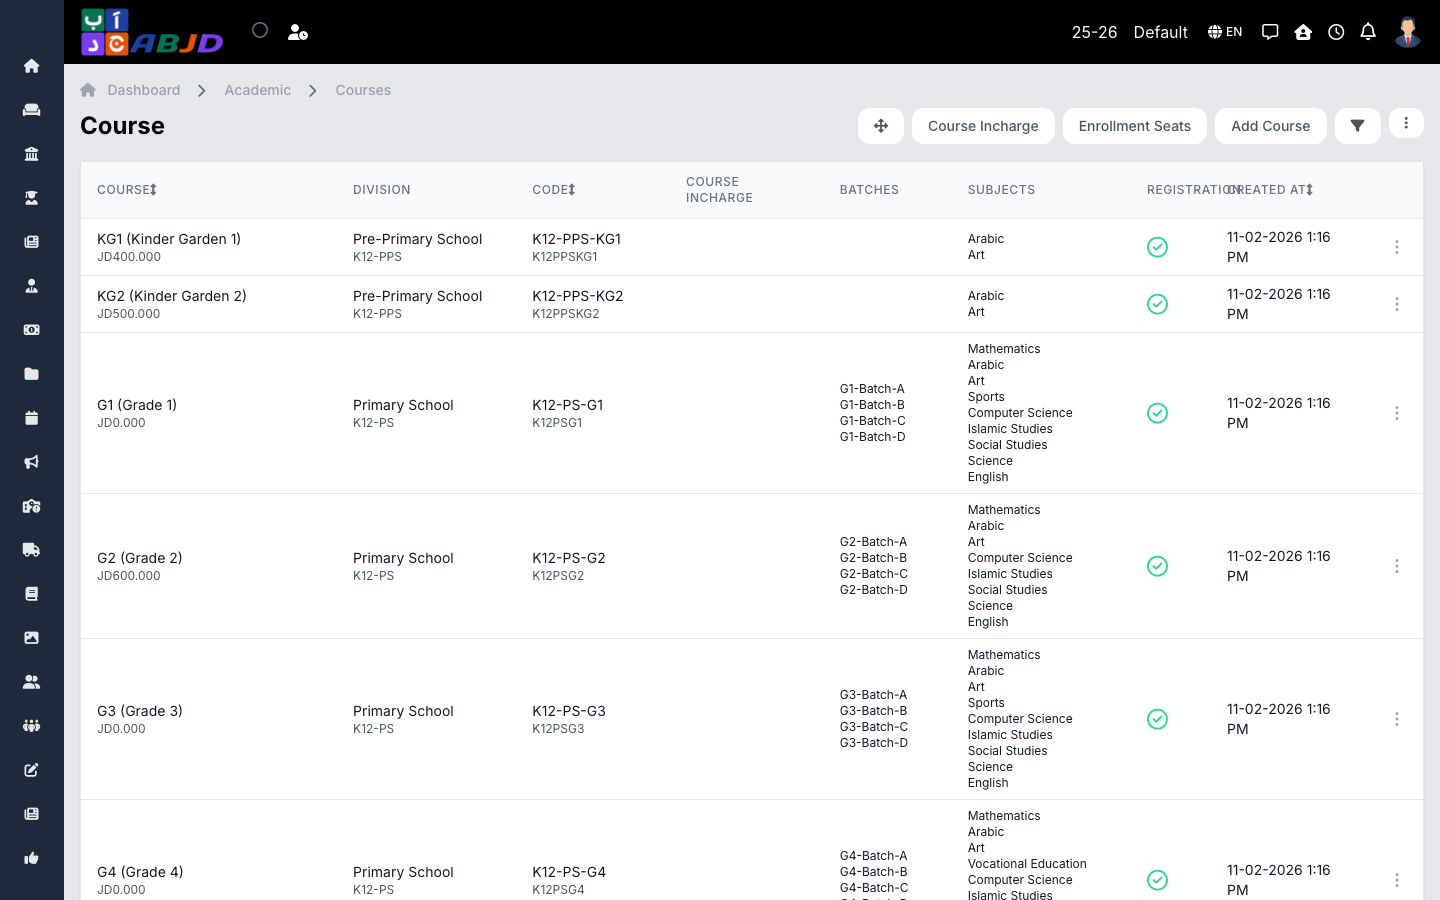Toggle registration status for G1 course
1440x900 pixels.
1157,413
